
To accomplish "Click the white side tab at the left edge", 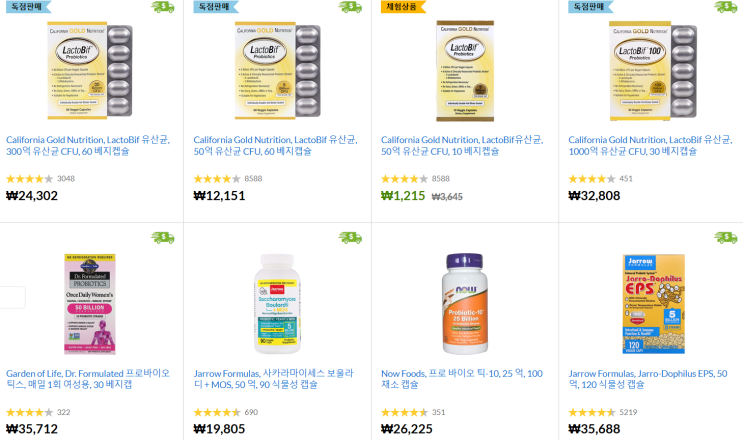I will pos(12,297).
